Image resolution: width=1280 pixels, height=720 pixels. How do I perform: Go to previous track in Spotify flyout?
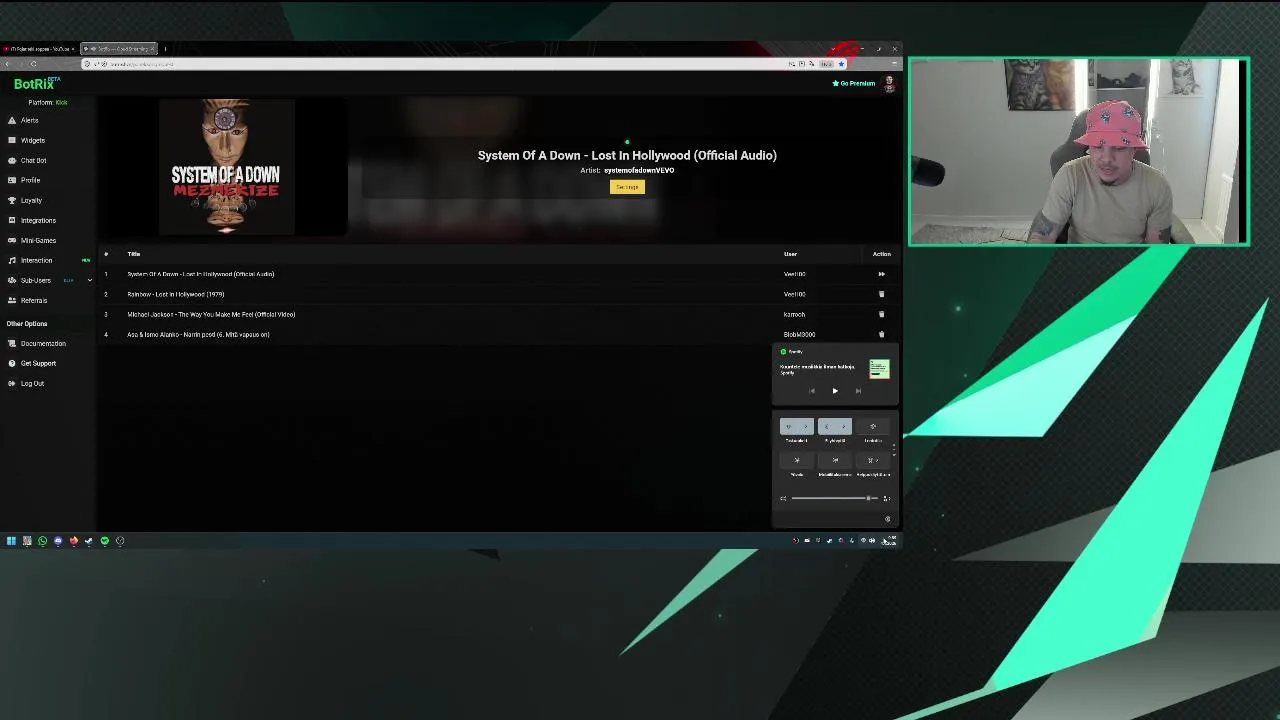[x=812, y=391]
